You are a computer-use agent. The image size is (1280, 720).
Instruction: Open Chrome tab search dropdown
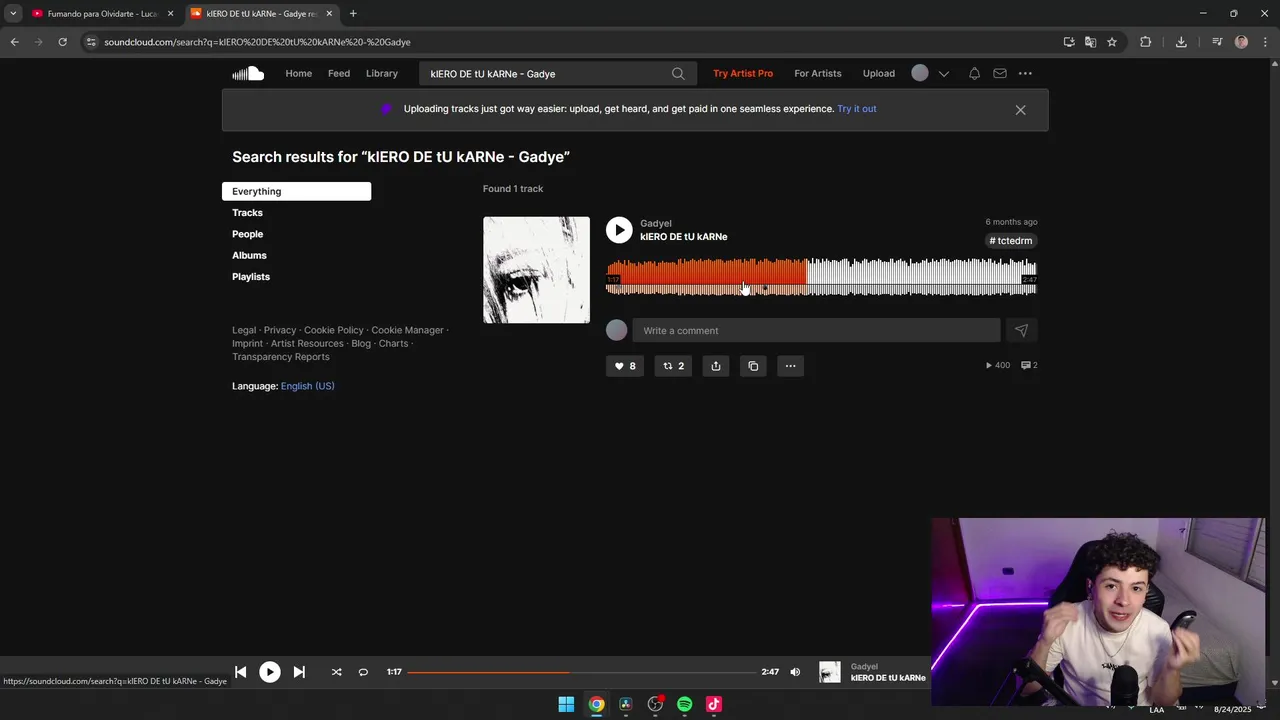click(13, 13)
